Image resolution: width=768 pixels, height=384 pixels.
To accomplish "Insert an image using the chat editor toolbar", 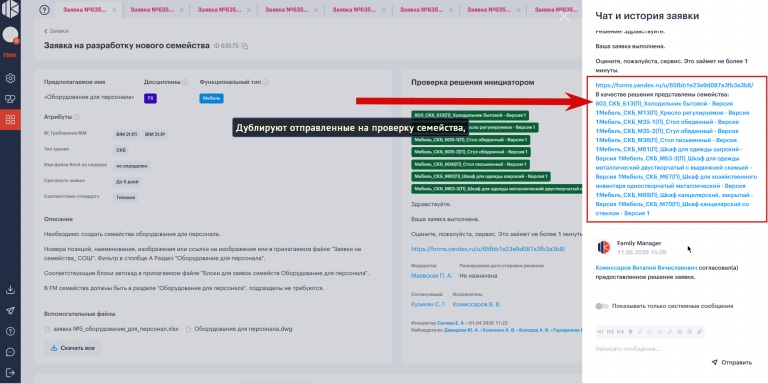I will [x=680, y=332].
